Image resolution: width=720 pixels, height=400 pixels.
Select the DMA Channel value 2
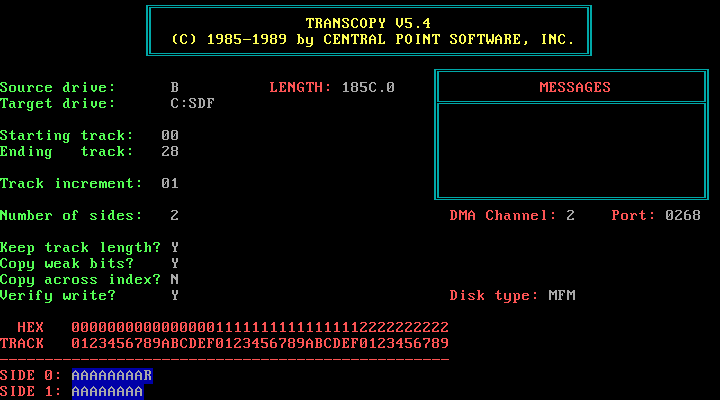570,215
